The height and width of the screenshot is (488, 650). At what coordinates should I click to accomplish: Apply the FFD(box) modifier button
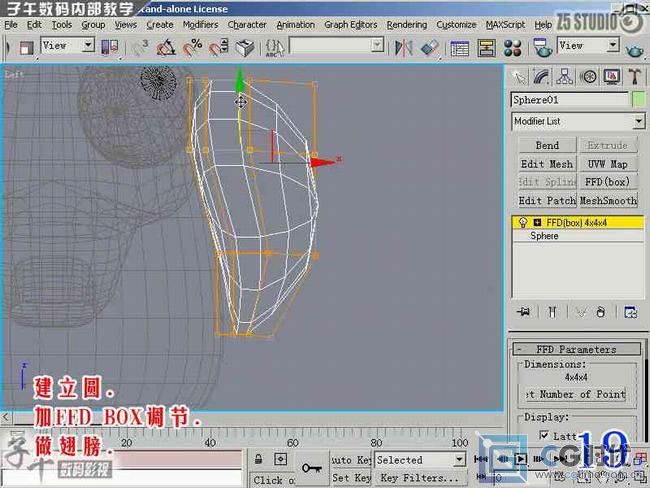pyautogui.click(x=607, y=182)
